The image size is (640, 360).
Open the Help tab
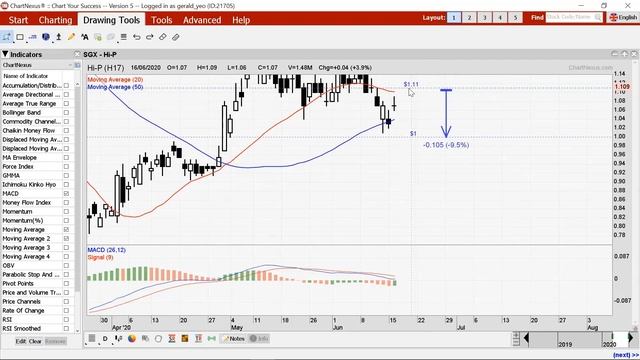pos(241,20)
